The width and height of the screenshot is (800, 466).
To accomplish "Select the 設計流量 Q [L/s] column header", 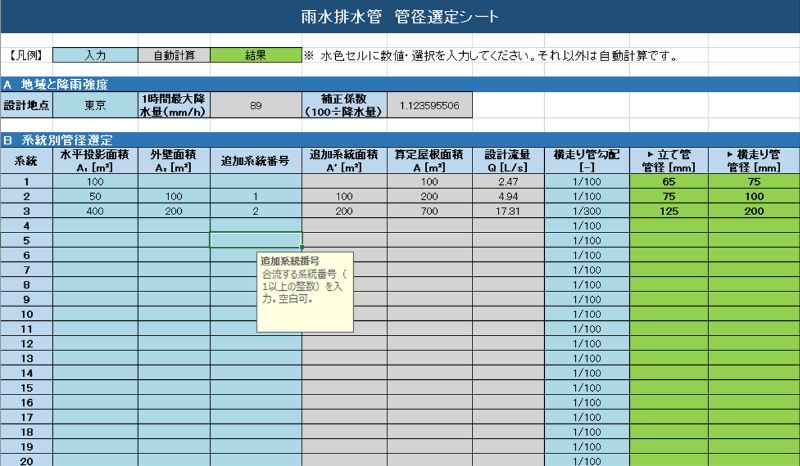I will (507, 160).
